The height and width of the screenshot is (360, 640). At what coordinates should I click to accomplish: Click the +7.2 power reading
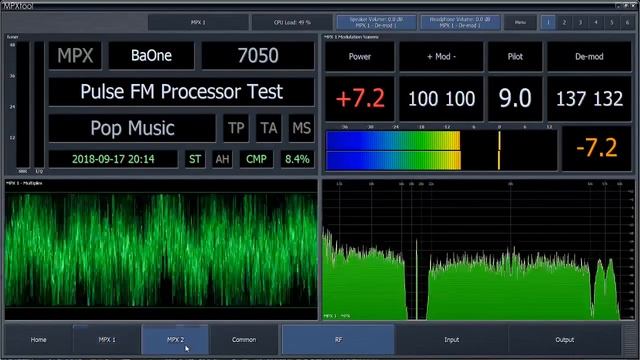[x=360, y=99]
